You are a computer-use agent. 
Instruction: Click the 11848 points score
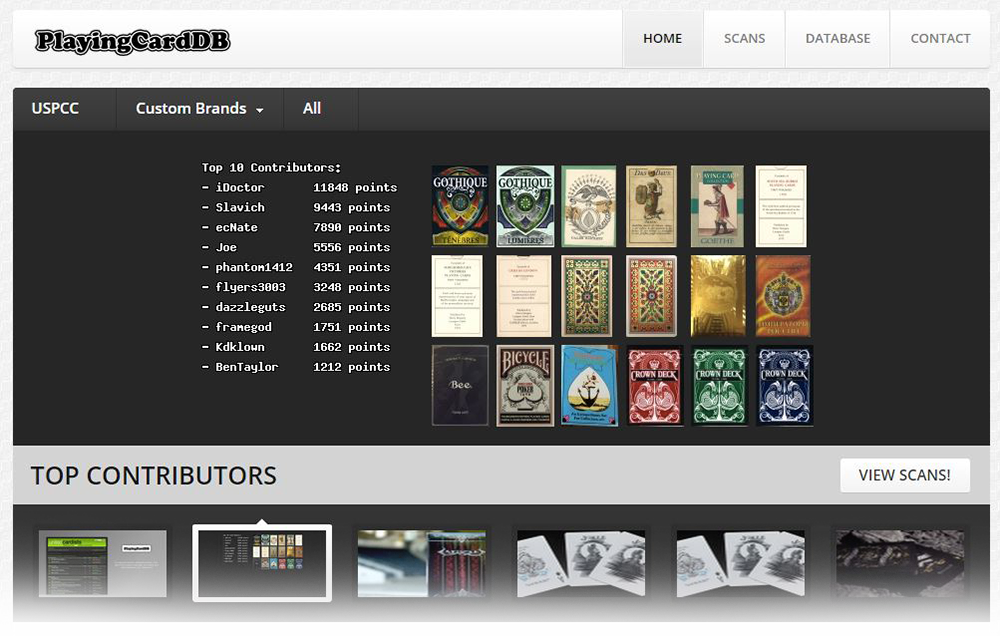click(355, 188)
